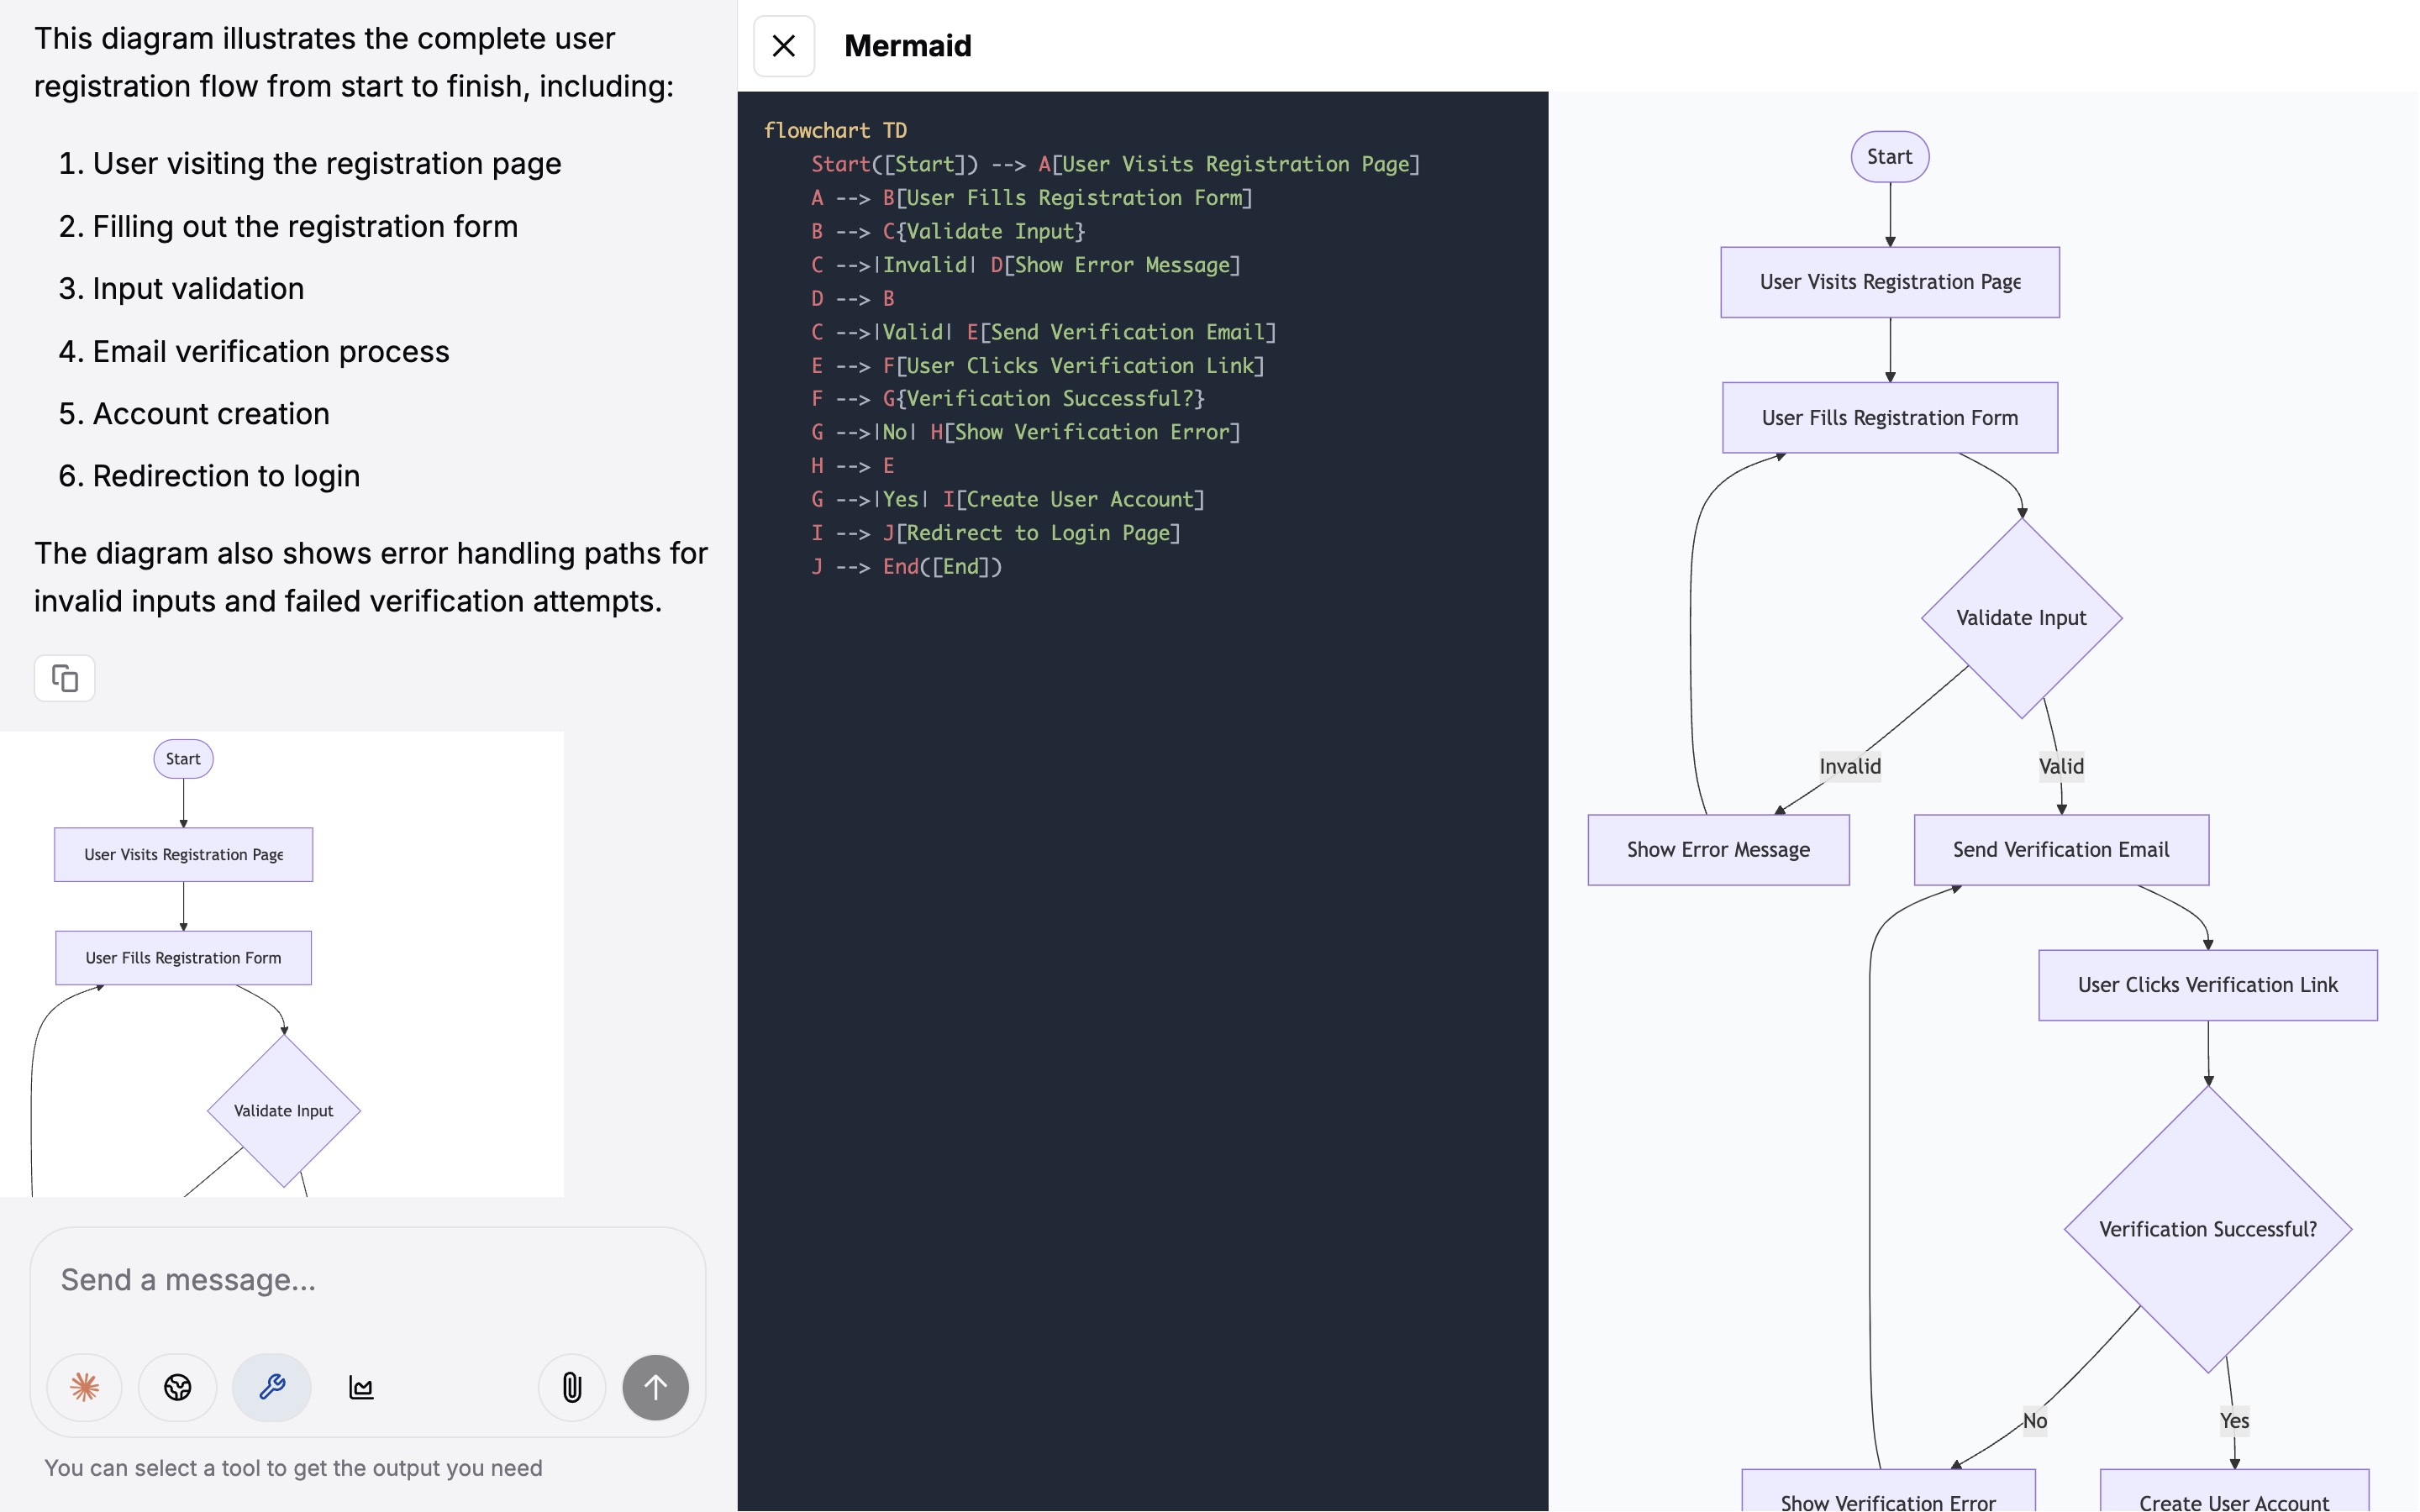The width and height of the screenshot is (2420, 1512).
Task: Send message with the up arrow button
Action: (656, 1387)
